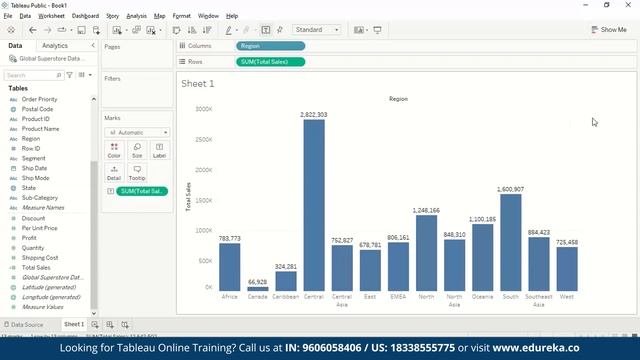Save the workbook using the save icon
This screenshot has height=360, width=640.
point(82,30)
